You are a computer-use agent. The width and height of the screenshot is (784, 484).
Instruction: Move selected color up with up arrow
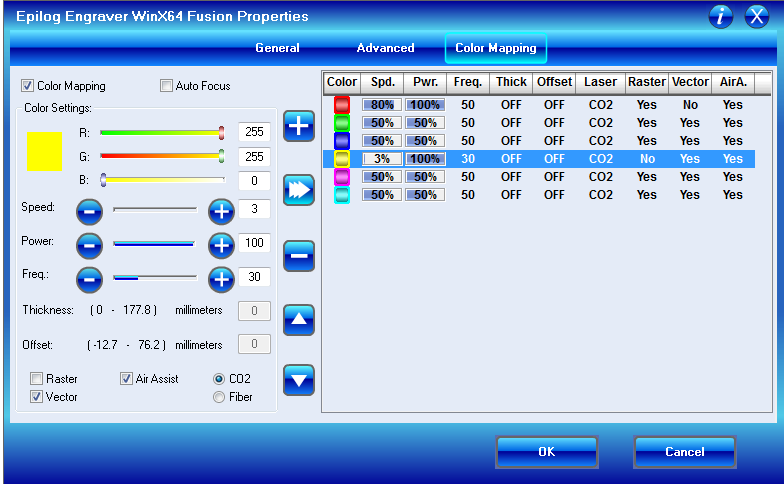click(299, 320)
